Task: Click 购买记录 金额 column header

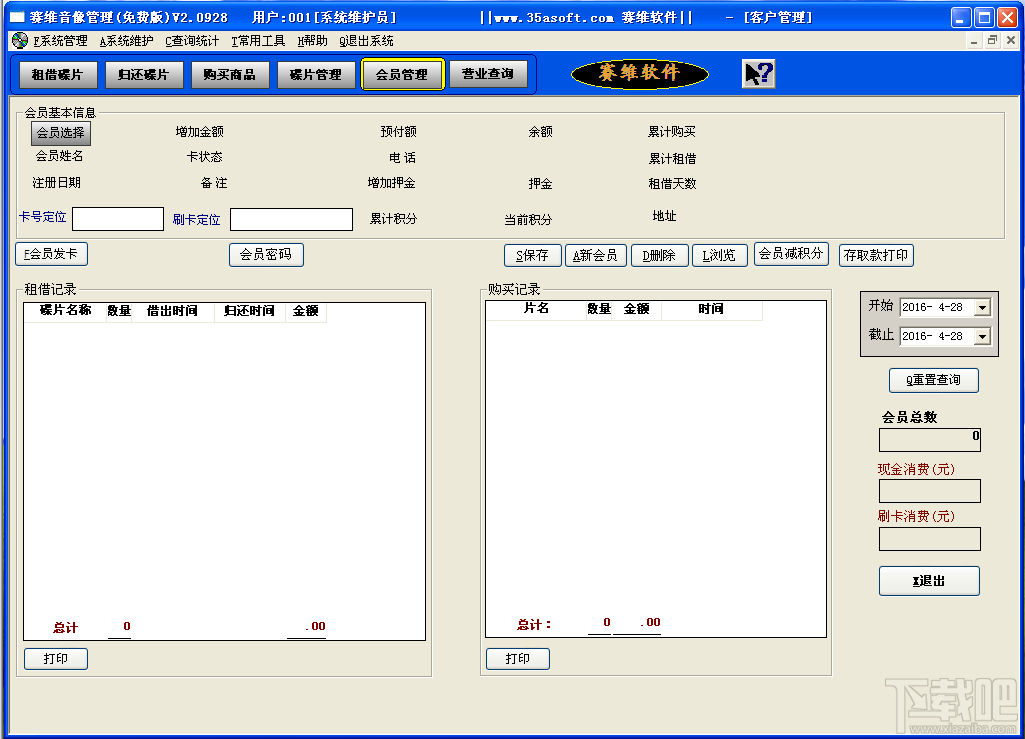Action: [x=636, y=309]
